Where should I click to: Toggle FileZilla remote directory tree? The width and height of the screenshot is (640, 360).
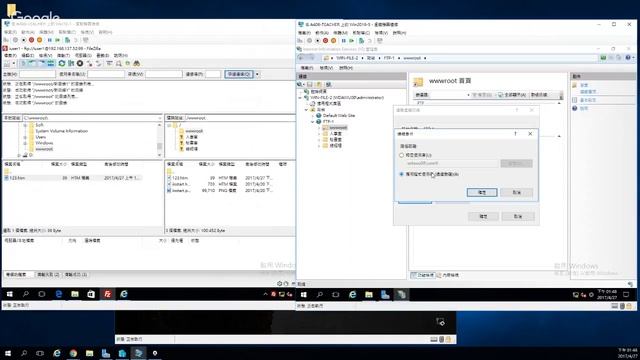pos(41,63)
